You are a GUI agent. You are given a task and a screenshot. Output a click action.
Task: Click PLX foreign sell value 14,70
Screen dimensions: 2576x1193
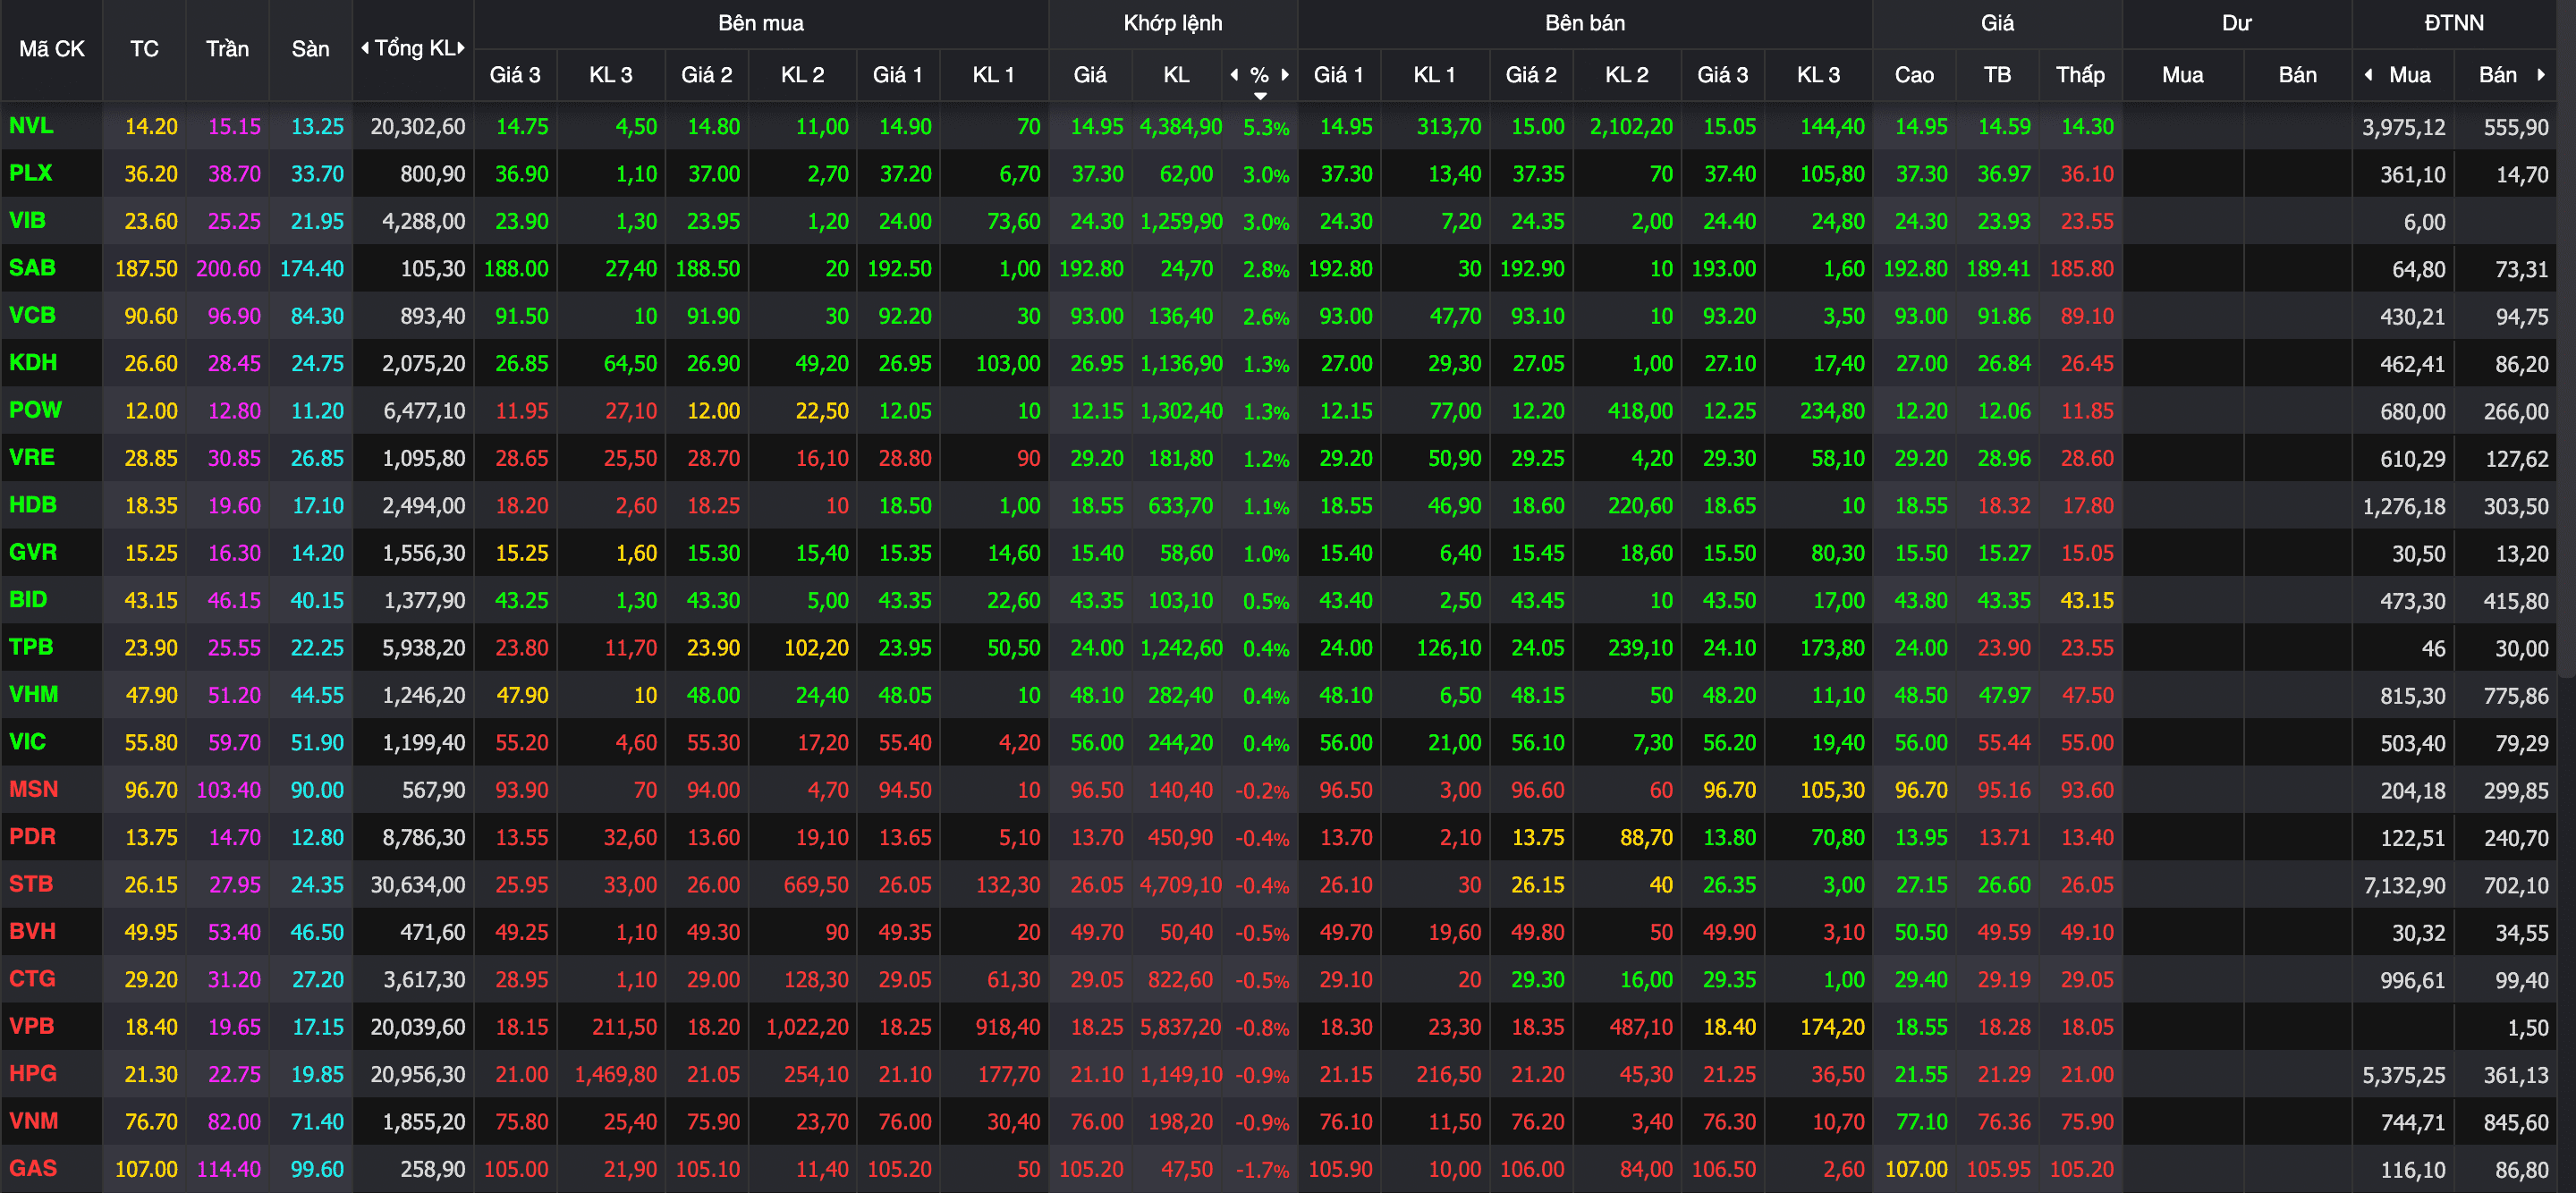click(x=2522, y=175)
